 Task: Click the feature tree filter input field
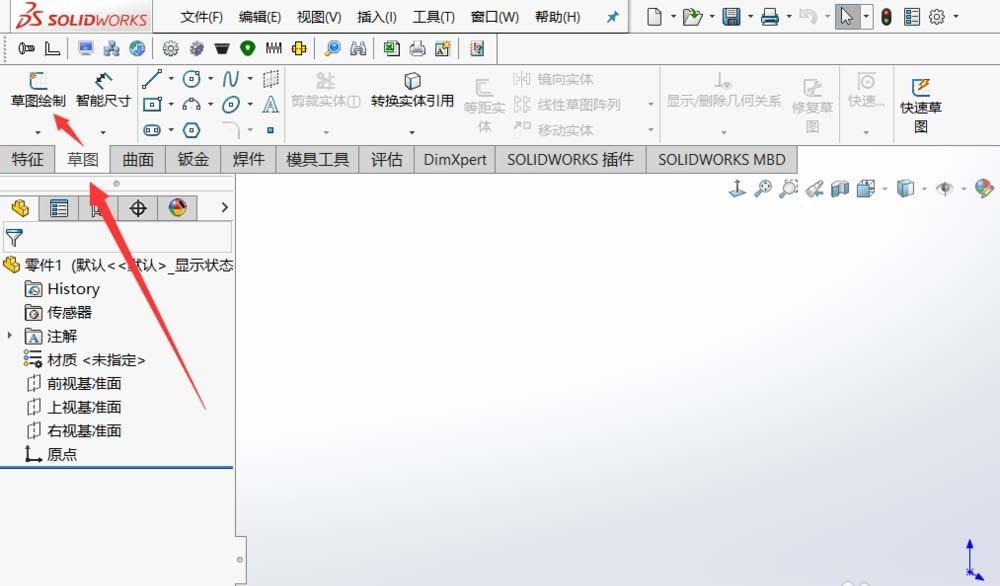120,238
